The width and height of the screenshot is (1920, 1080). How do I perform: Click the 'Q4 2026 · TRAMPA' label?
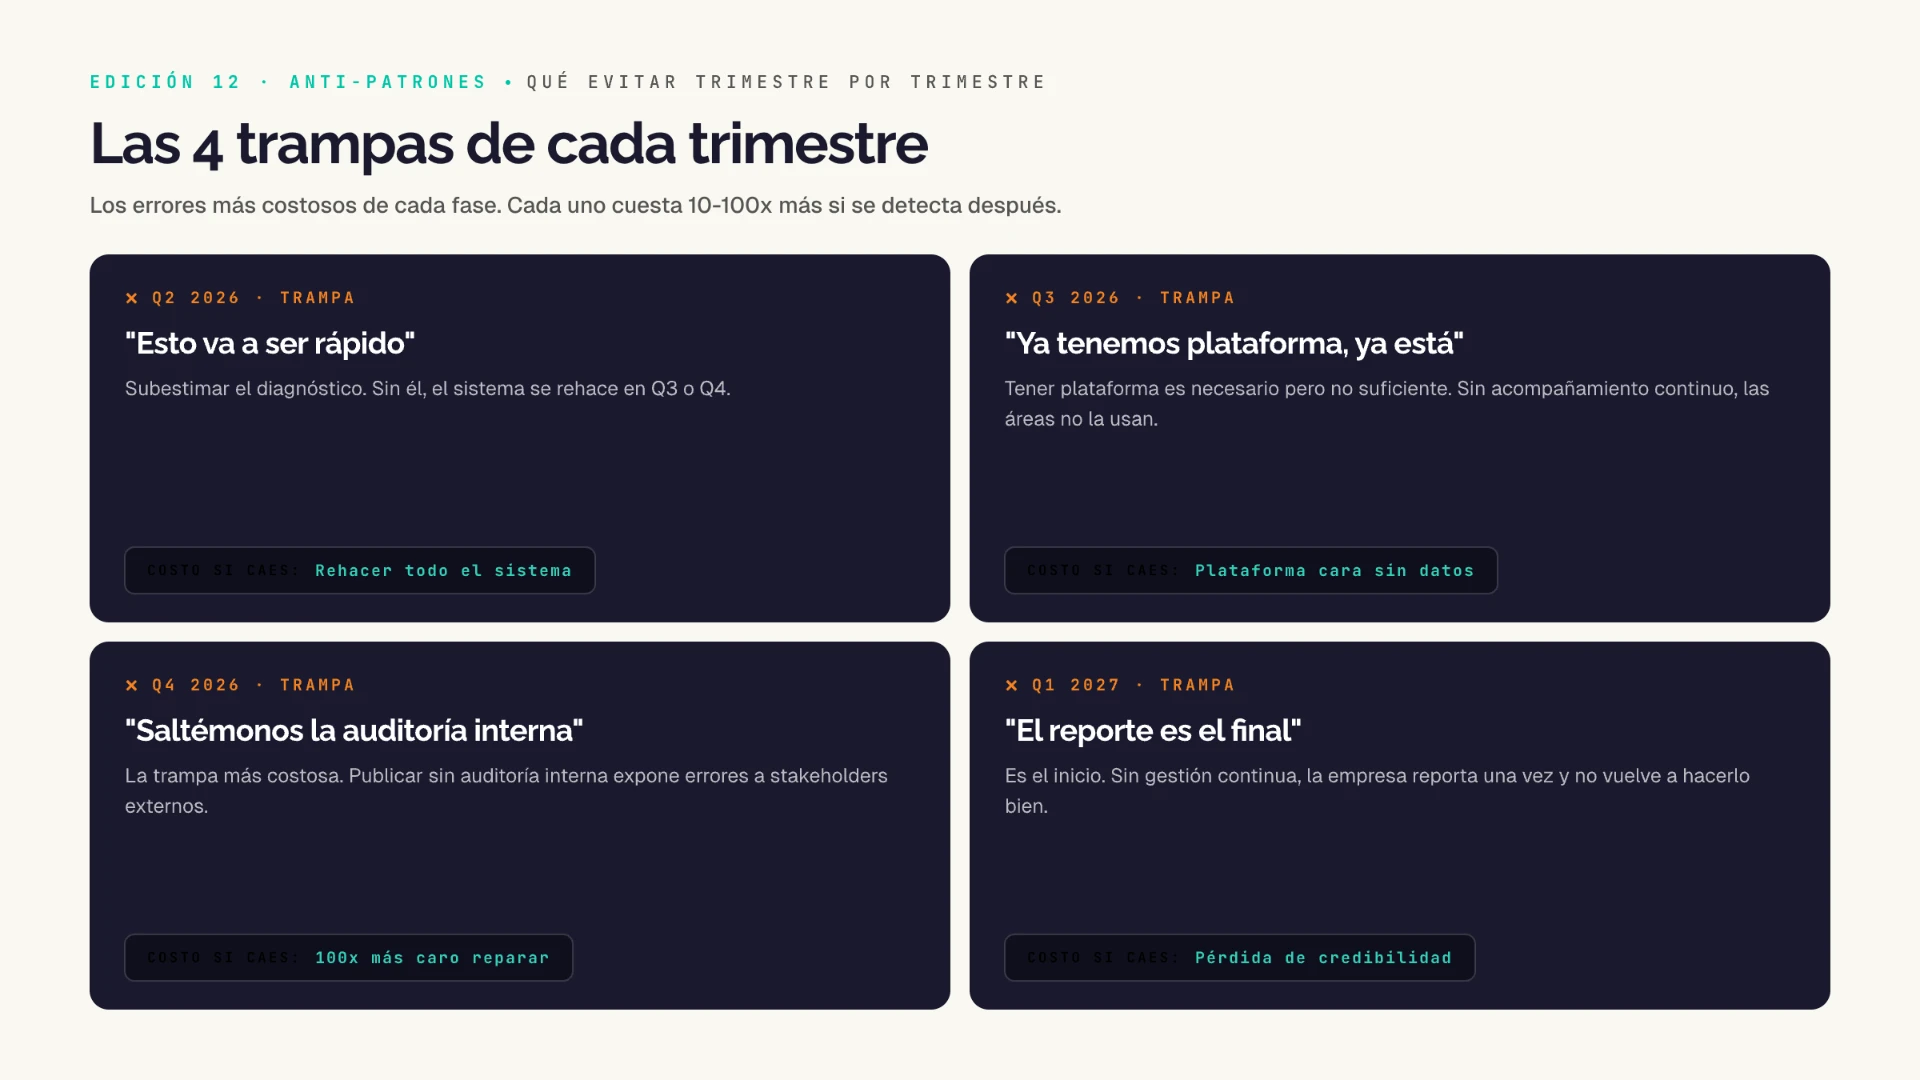click(x=253, y=685)
